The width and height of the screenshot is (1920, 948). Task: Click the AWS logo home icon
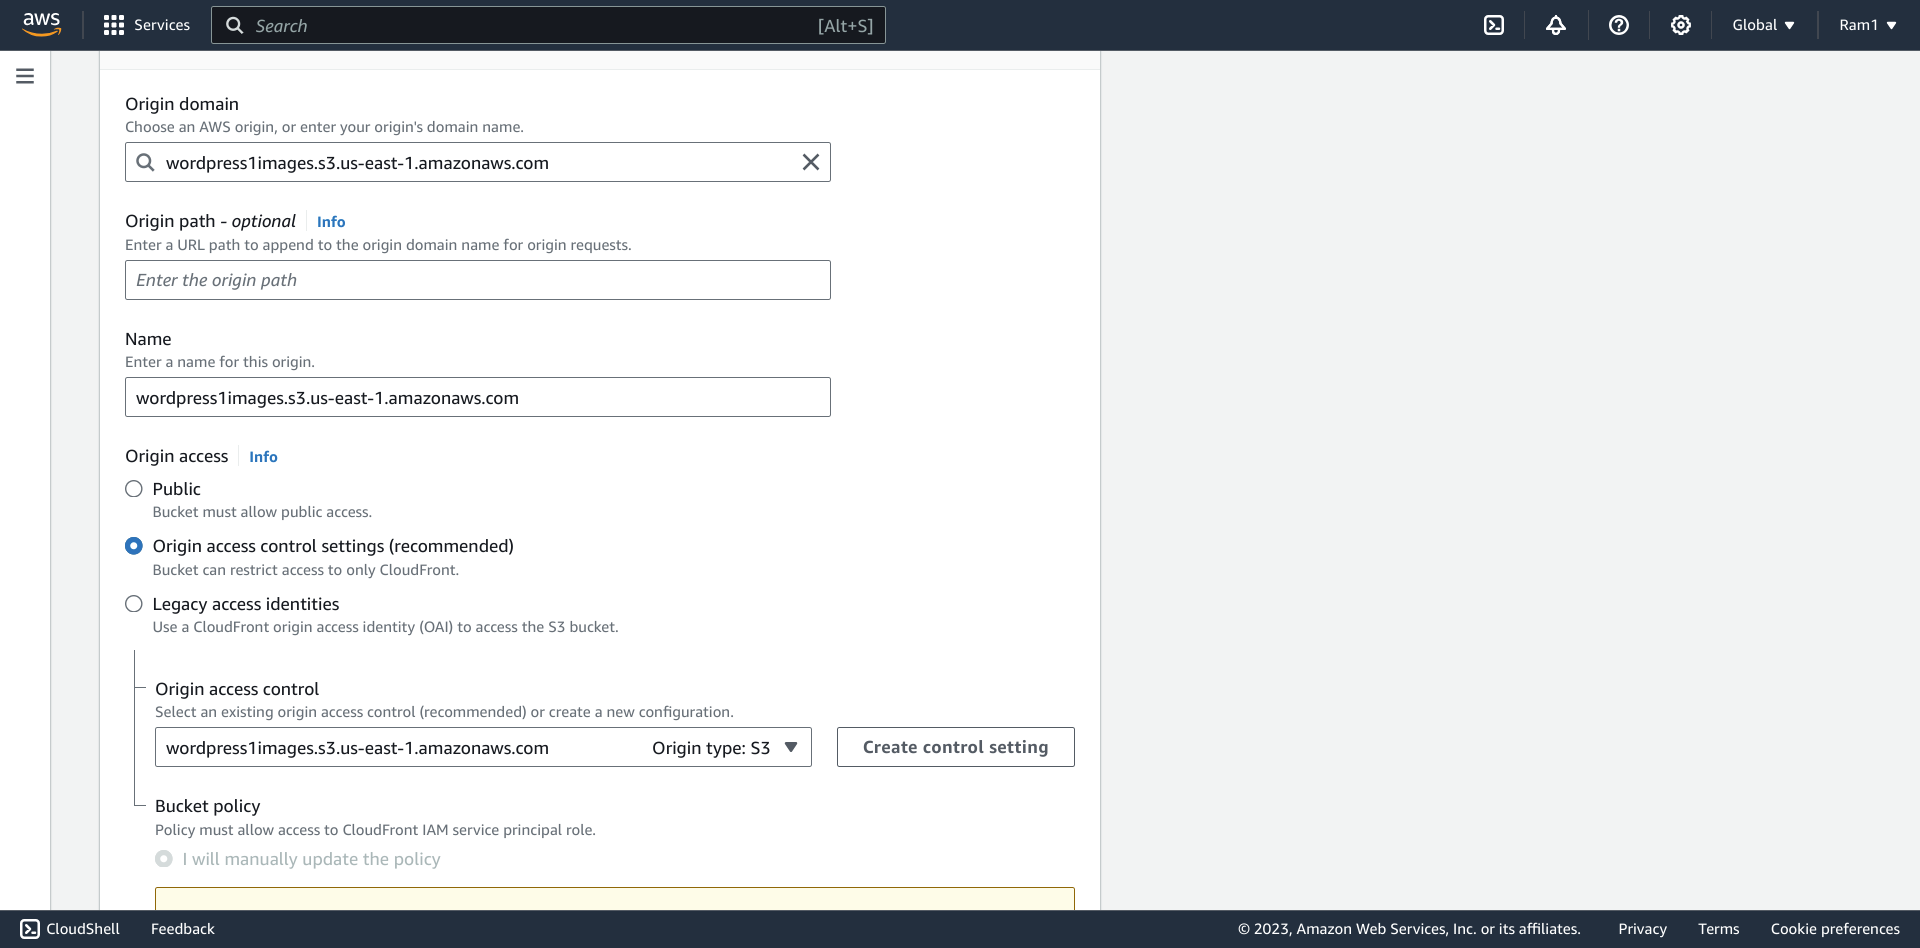pos(42,24)
